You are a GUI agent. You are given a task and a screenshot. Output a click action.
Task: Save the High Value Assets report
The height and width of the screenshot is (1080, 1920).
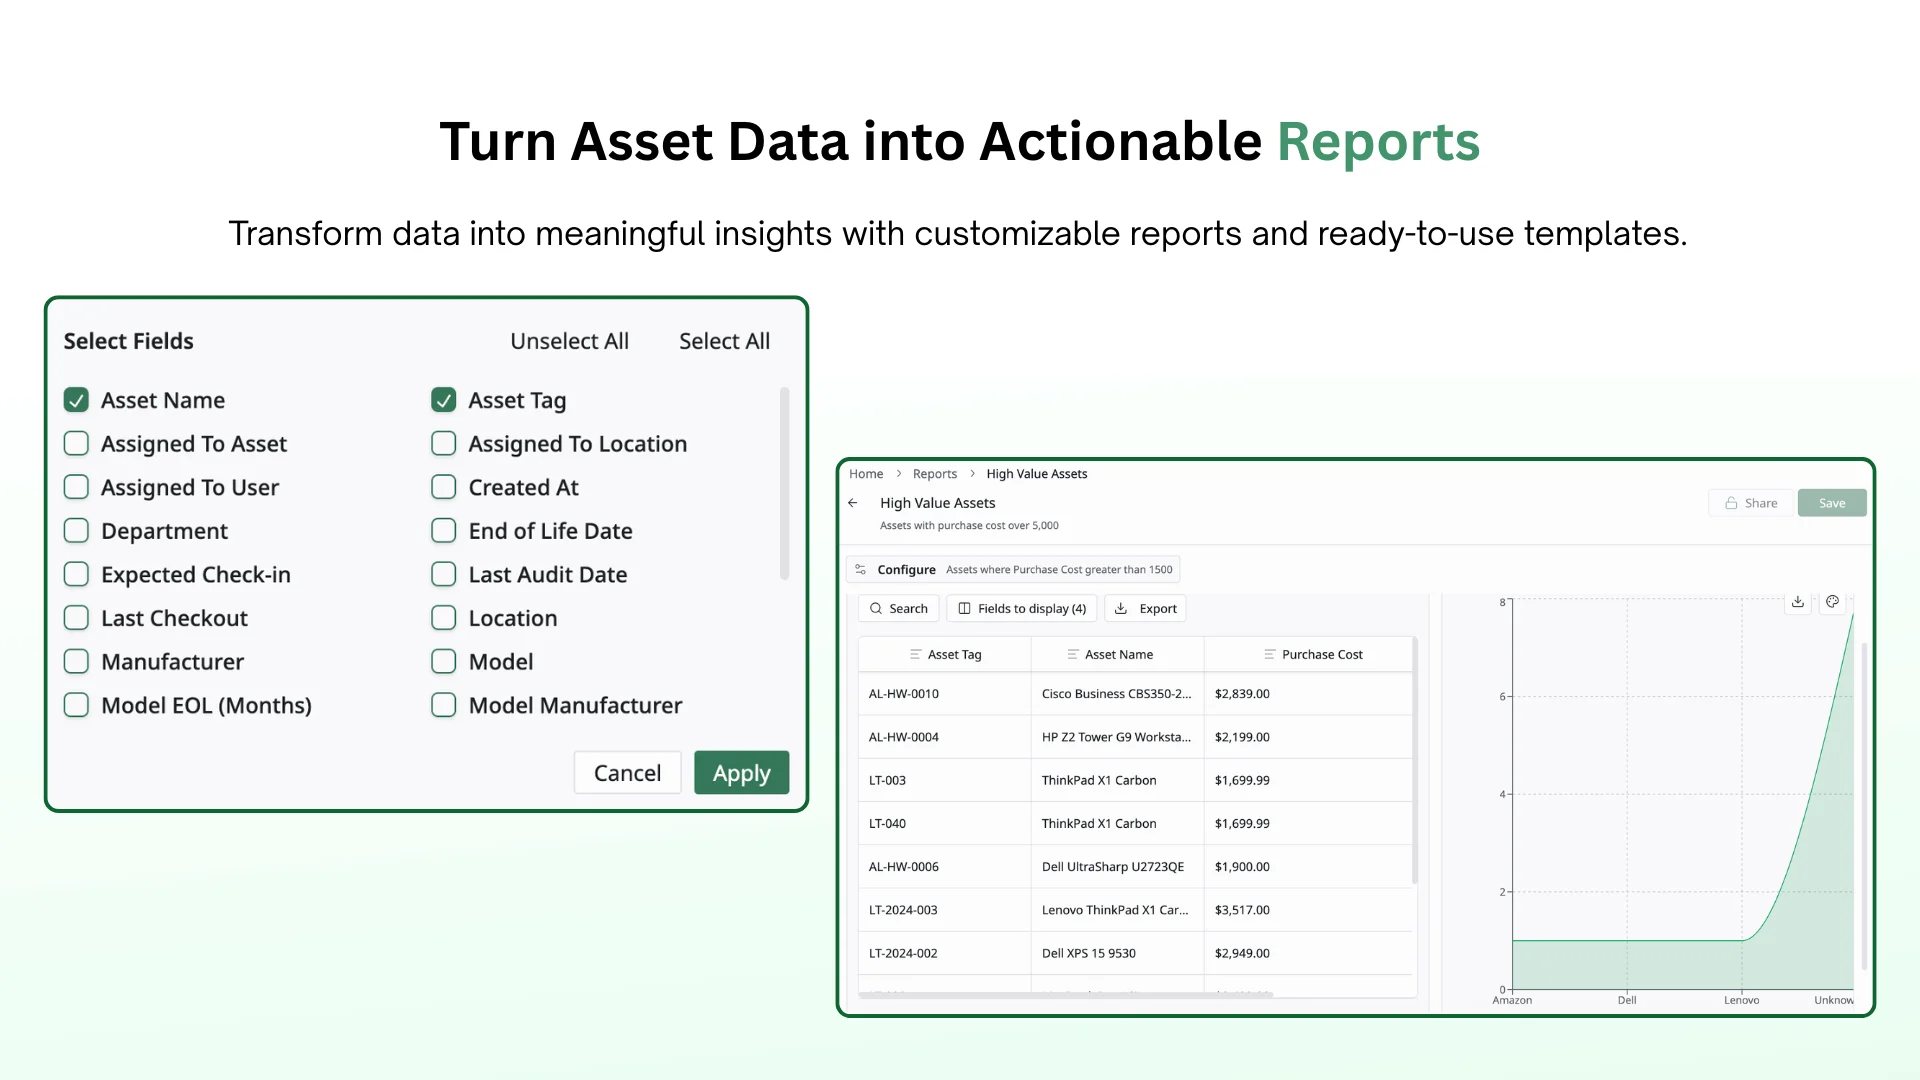coord(1832,503)
